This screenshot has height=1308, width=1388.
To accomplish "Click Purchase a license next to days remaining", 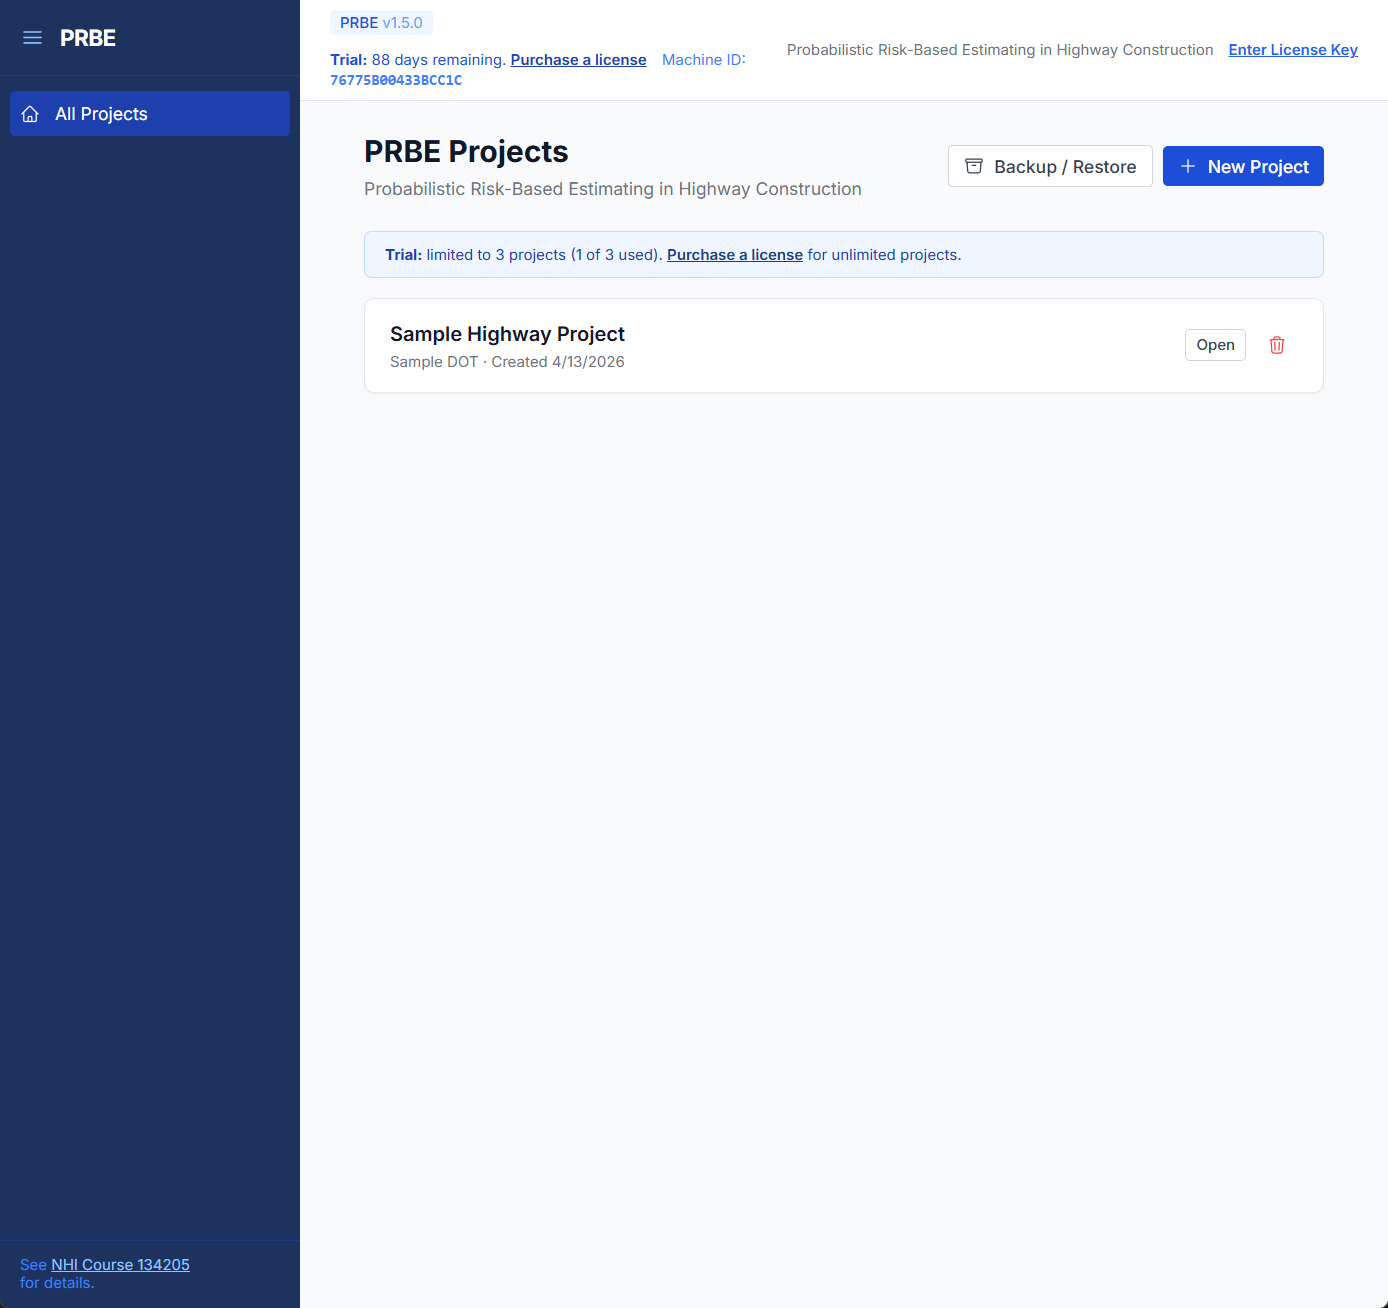I will [x=578, y=59].
